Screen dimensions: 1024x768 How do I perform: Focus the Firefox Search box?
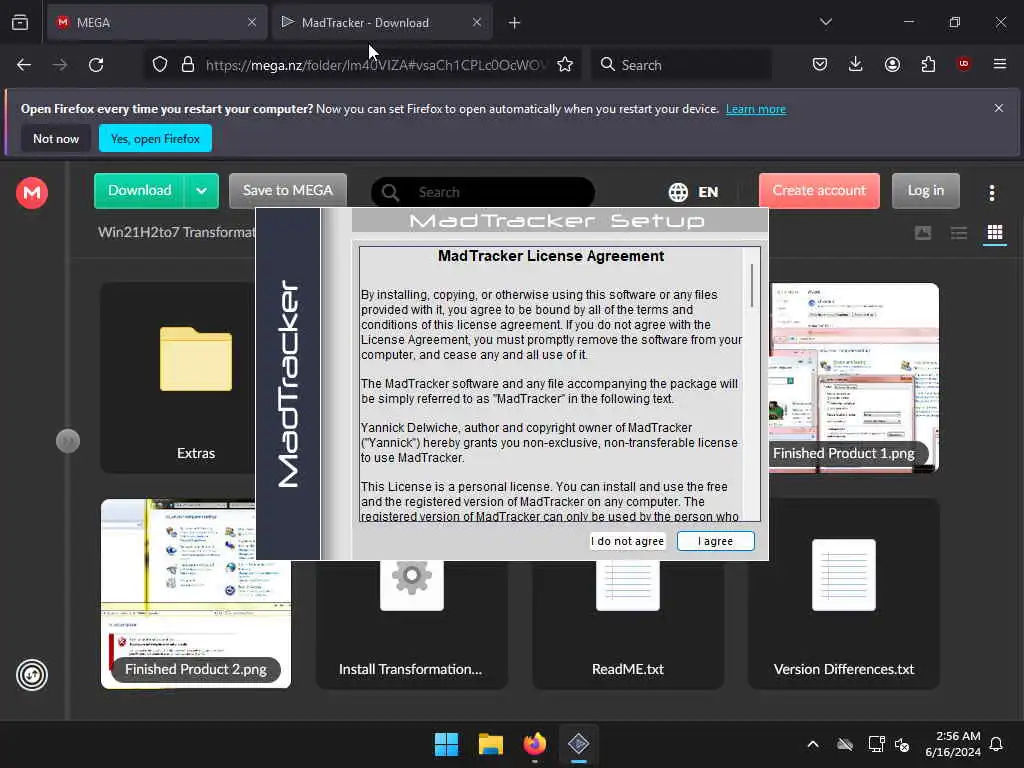[x=680, y=65]
